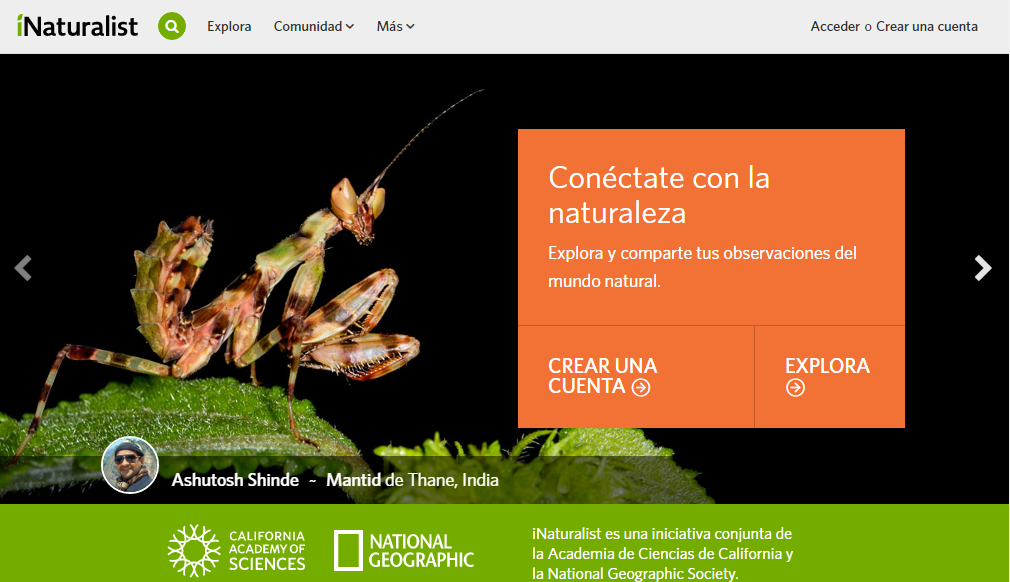Click the iNaturalist logo

[x=77, y=26]
